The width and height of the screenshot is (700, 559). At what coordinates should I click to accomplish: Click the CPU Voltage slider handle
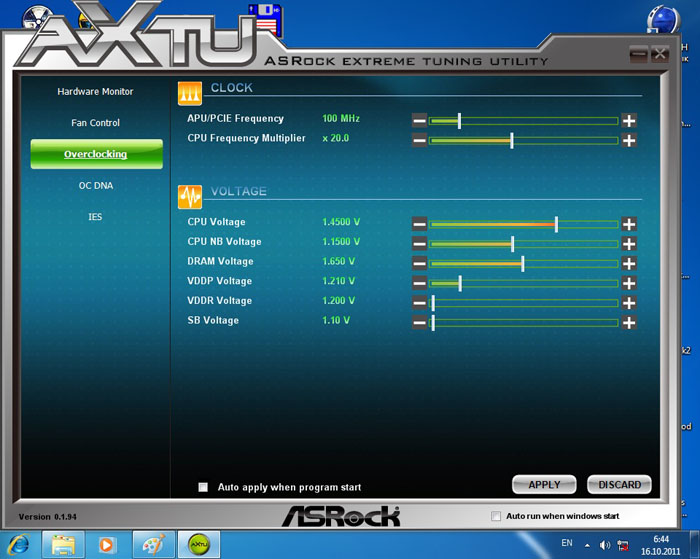556,224
